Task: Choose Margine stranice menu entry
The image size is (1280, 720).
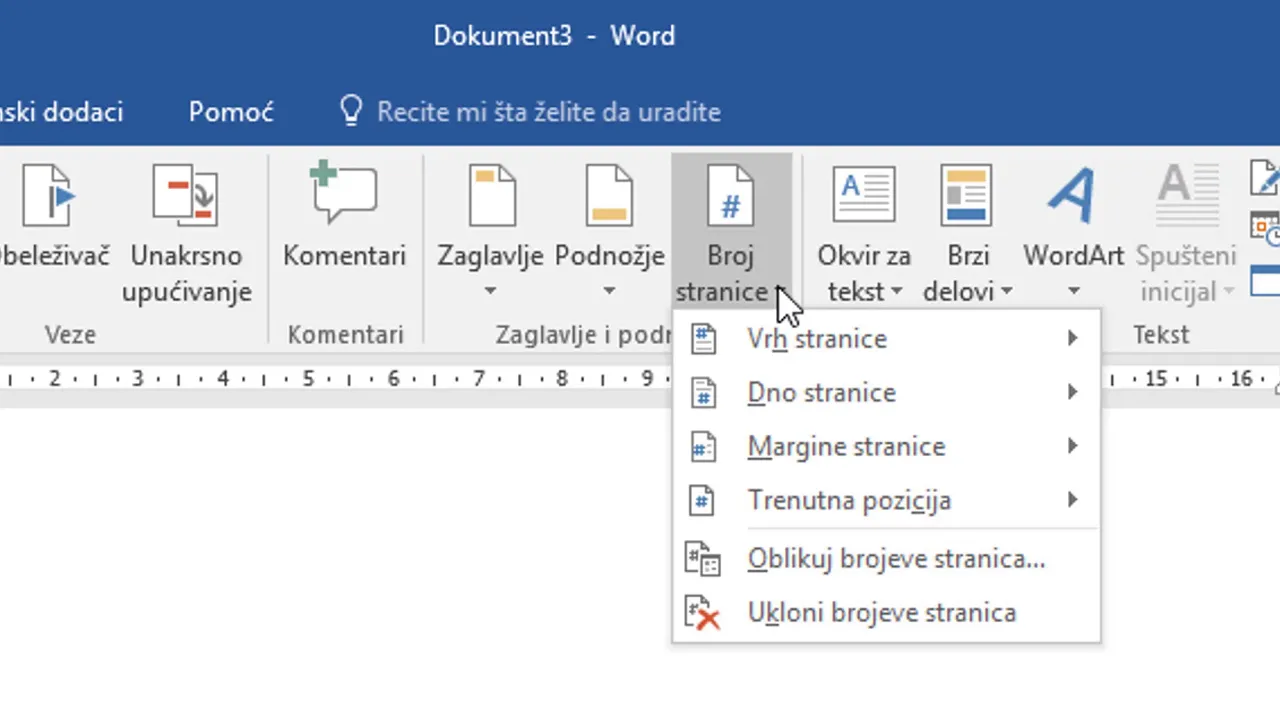Action: tap(886, 446)
